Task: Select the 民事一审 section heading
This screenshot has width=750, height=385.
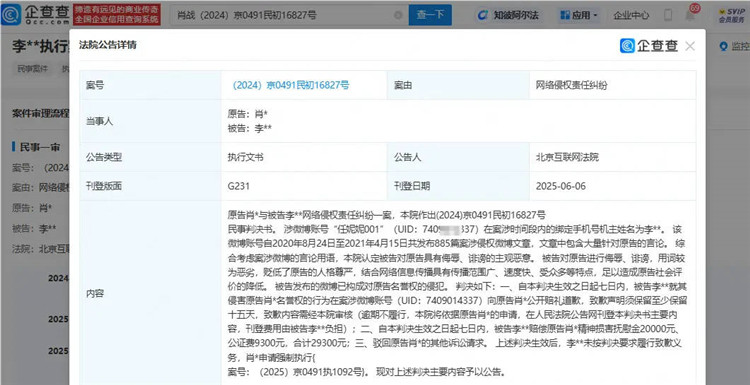Action: click(39, 147)
